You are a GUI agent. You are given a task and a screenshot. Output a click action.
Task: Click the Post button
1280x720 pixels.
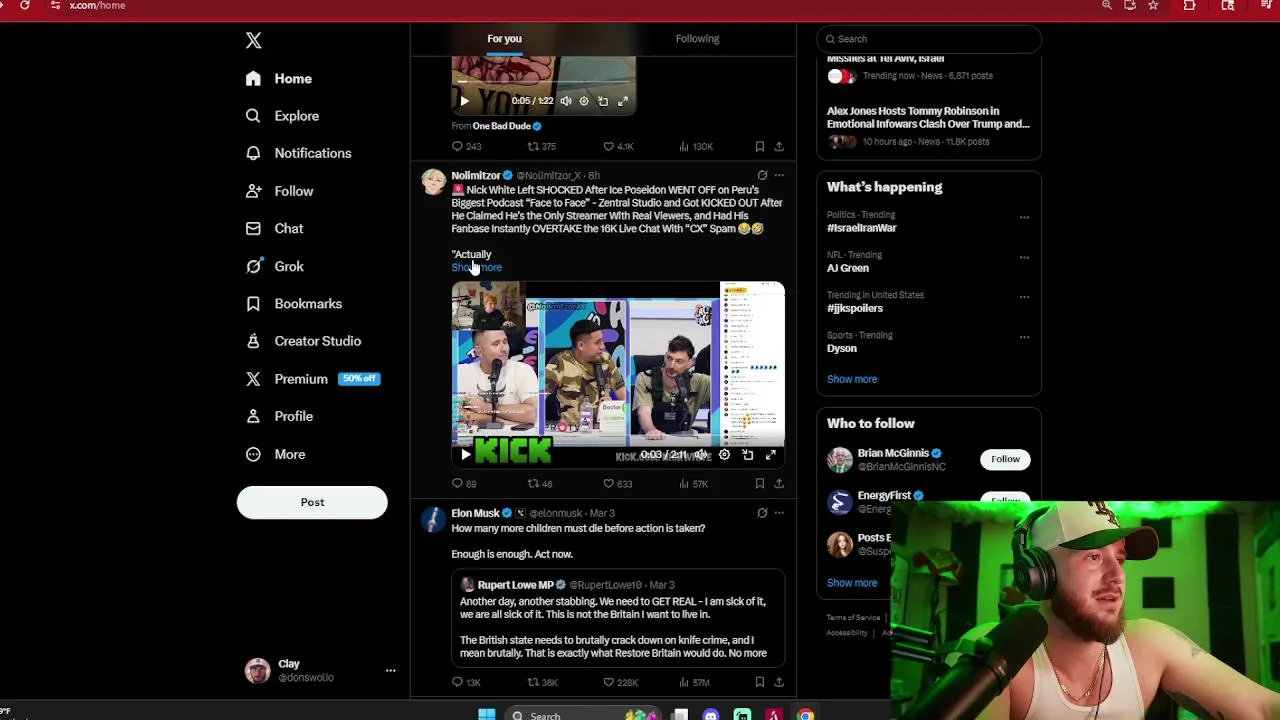pyautogui.click(x=312, y=502)
